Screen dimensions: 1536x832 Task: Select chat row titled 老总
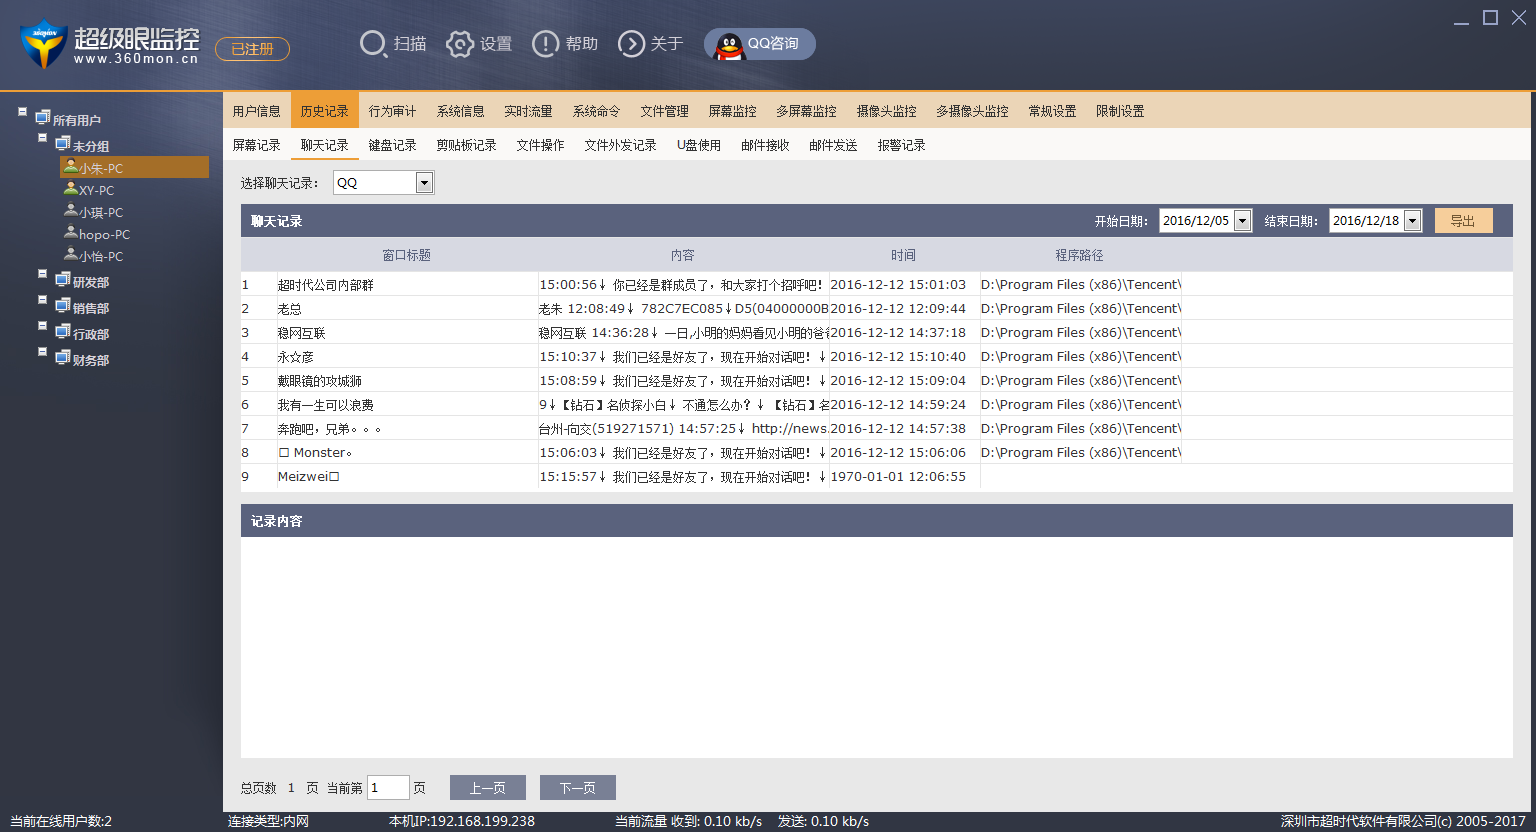click(877, 308)
